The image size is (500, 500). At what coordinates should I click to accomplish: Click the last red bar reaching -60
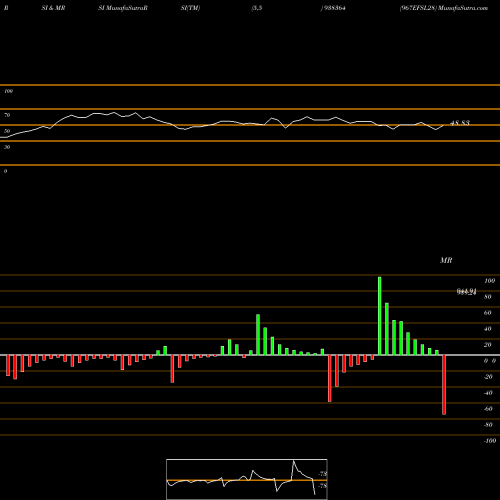pyautogui.click(x=444, y=385)
